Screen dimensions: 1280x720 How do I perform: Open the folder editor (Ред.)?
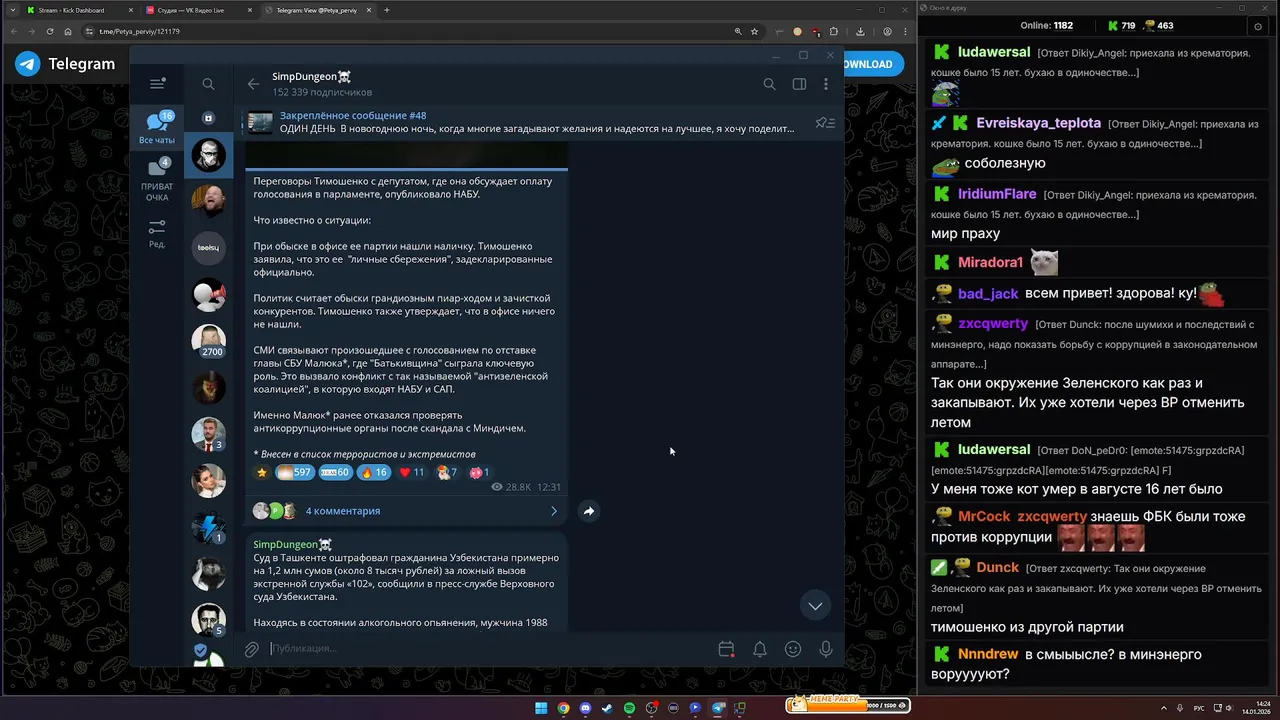[157, 234]
